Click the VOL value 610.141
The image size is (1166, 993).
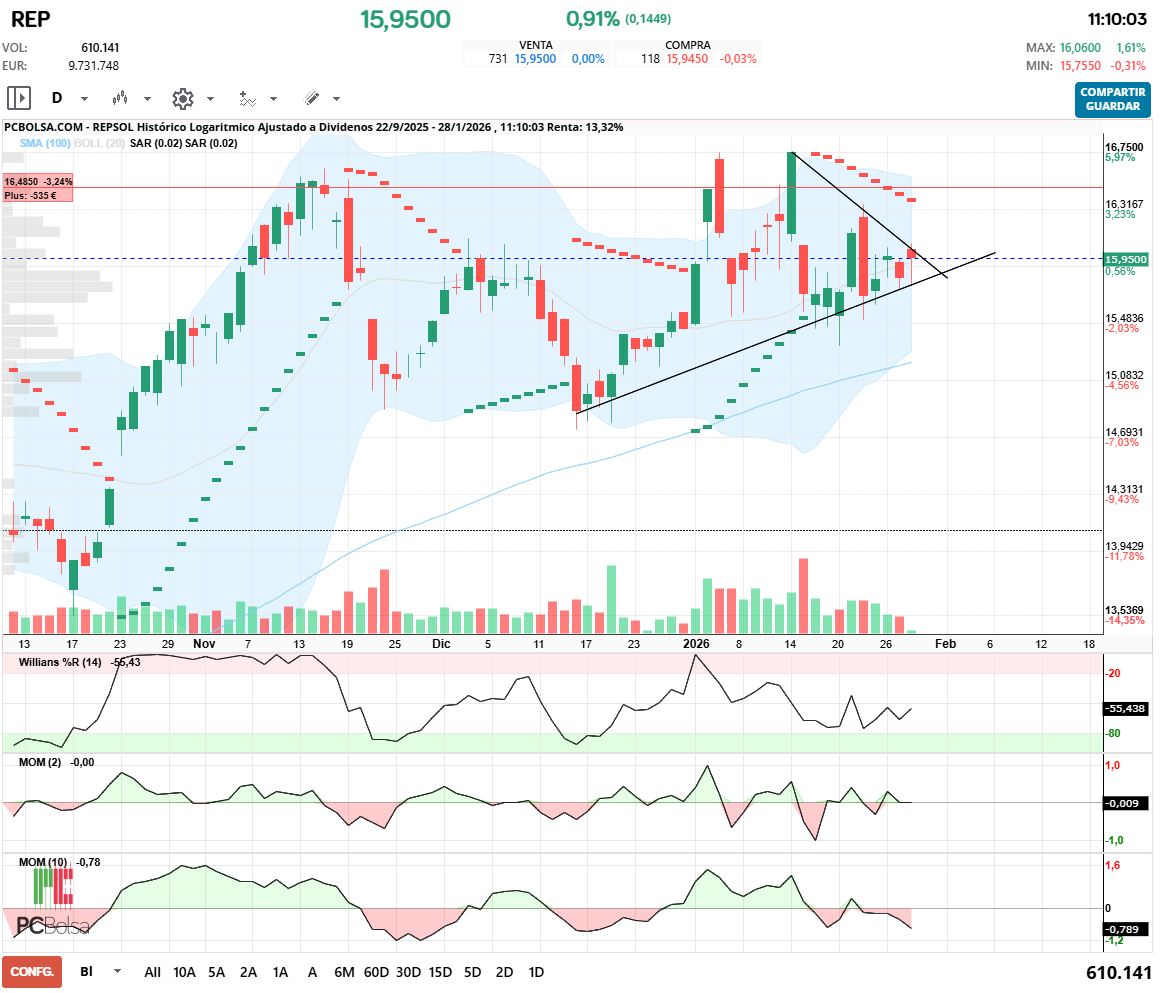point(100,48)
